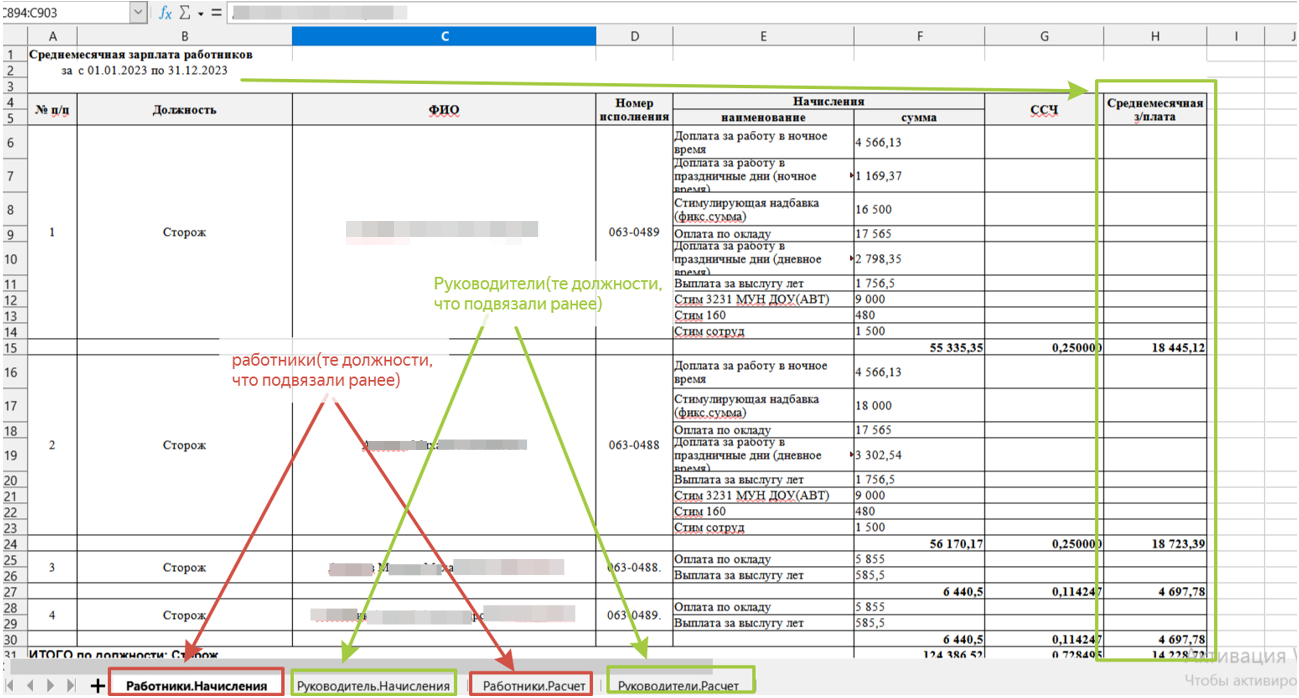Add a new sheet with plus icon
This screenshot has width=1299, height=698.
click(97, 685)
